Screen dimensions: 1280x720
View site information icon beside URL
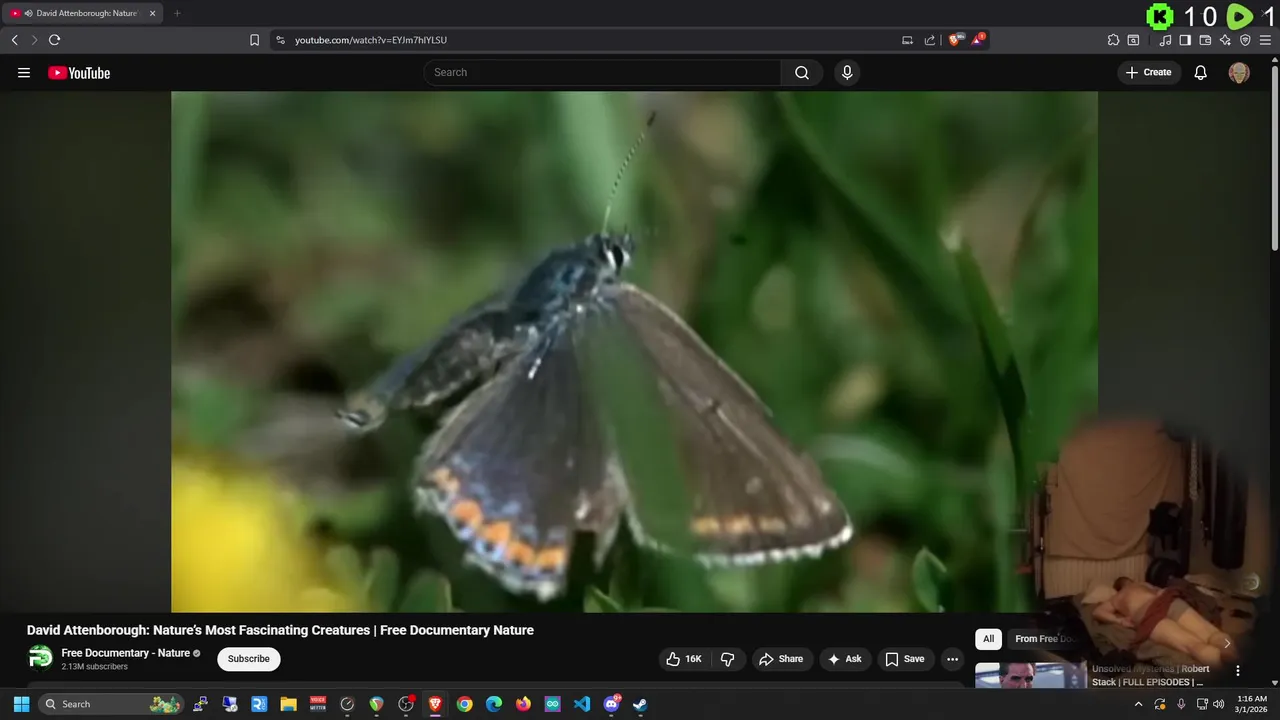pos(280,40)
